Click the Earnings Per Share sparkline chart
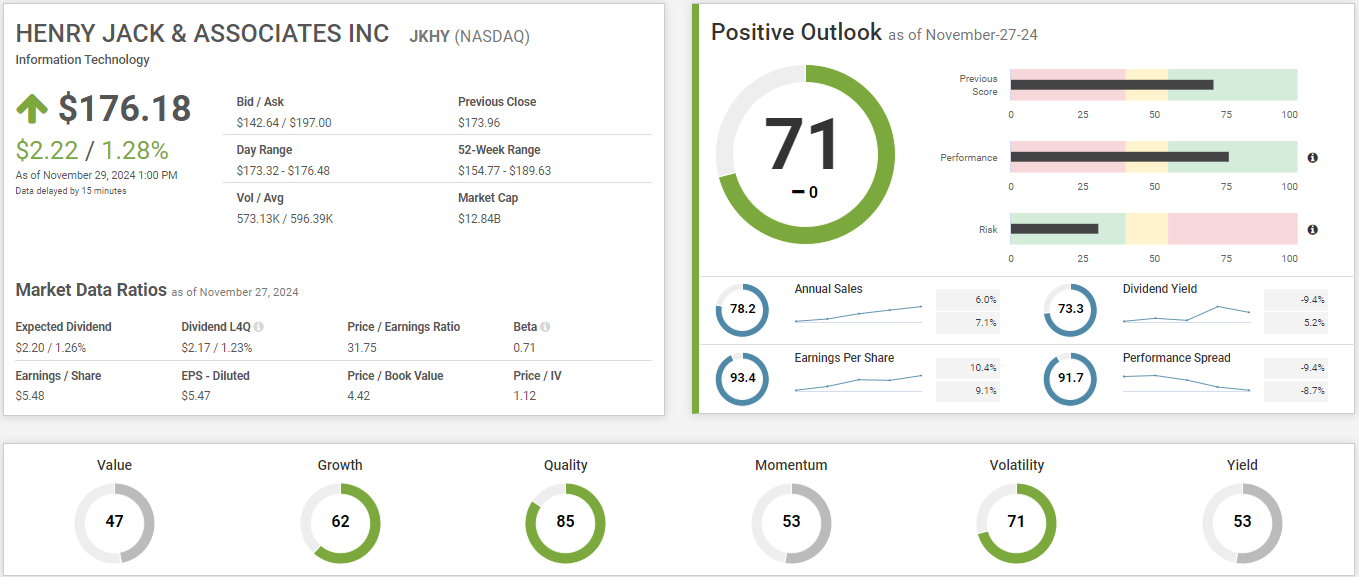This screenshot has height=577, width=1359. tap(858, 384)
